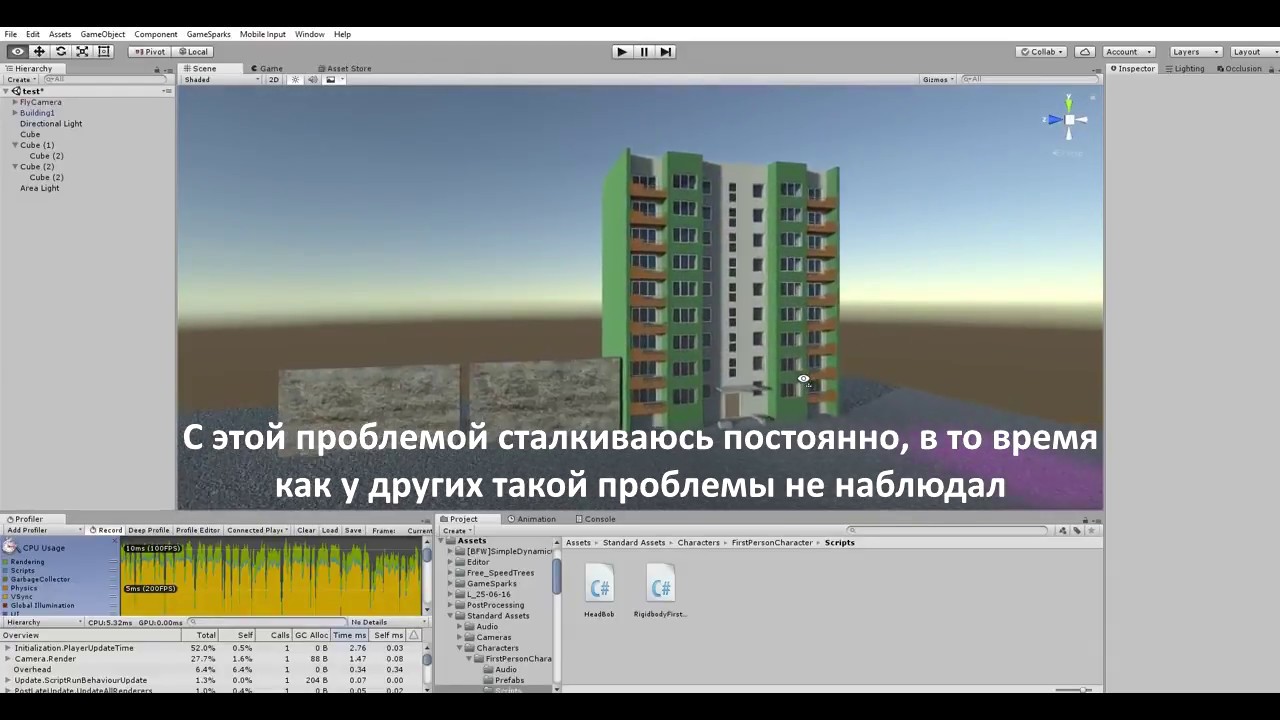The height and width of the screenshot is (720, 1280).
Task: Select the Scale tool
Action: [82, 52]
